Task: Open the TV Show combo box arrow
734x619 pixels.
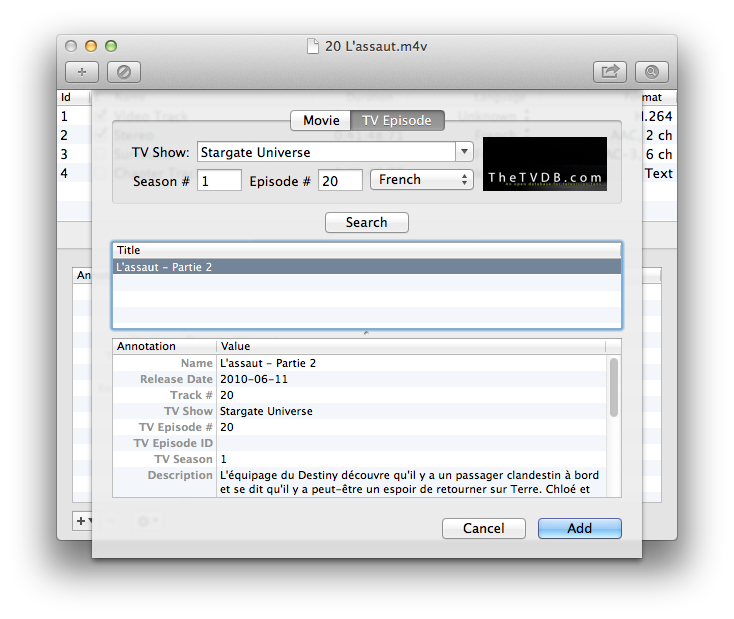Action: point(464,152)
